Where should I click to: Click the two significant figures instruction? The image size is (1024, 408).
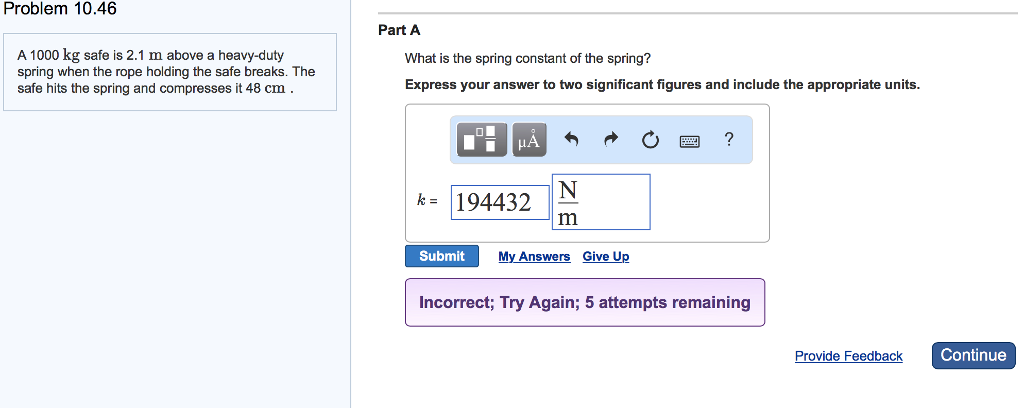(x=662, y=85)
